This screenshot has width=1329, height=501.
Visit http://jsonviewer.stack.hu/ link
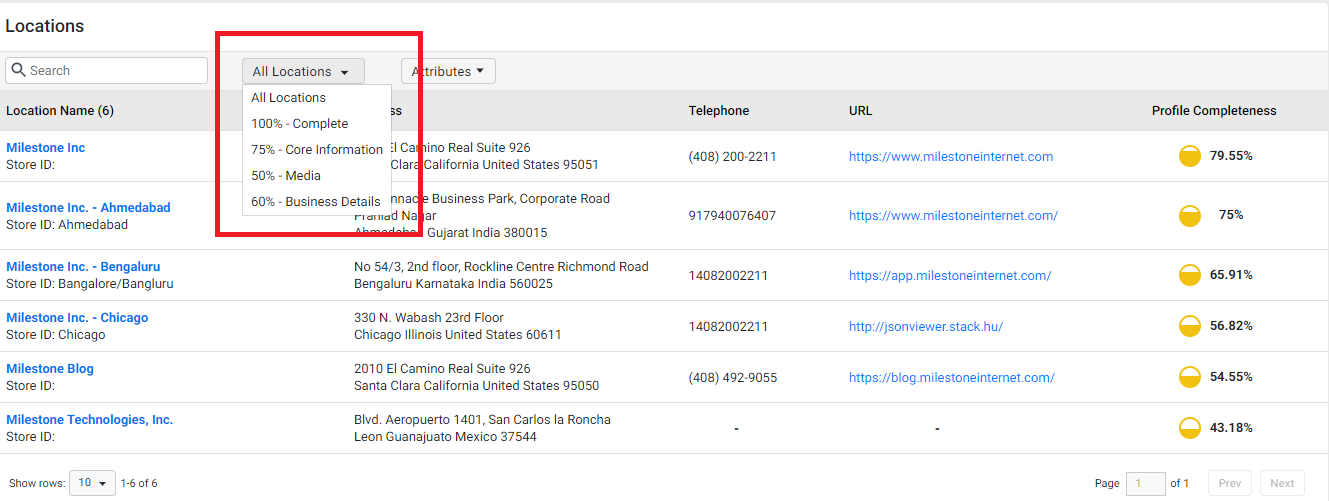[926, 327]
